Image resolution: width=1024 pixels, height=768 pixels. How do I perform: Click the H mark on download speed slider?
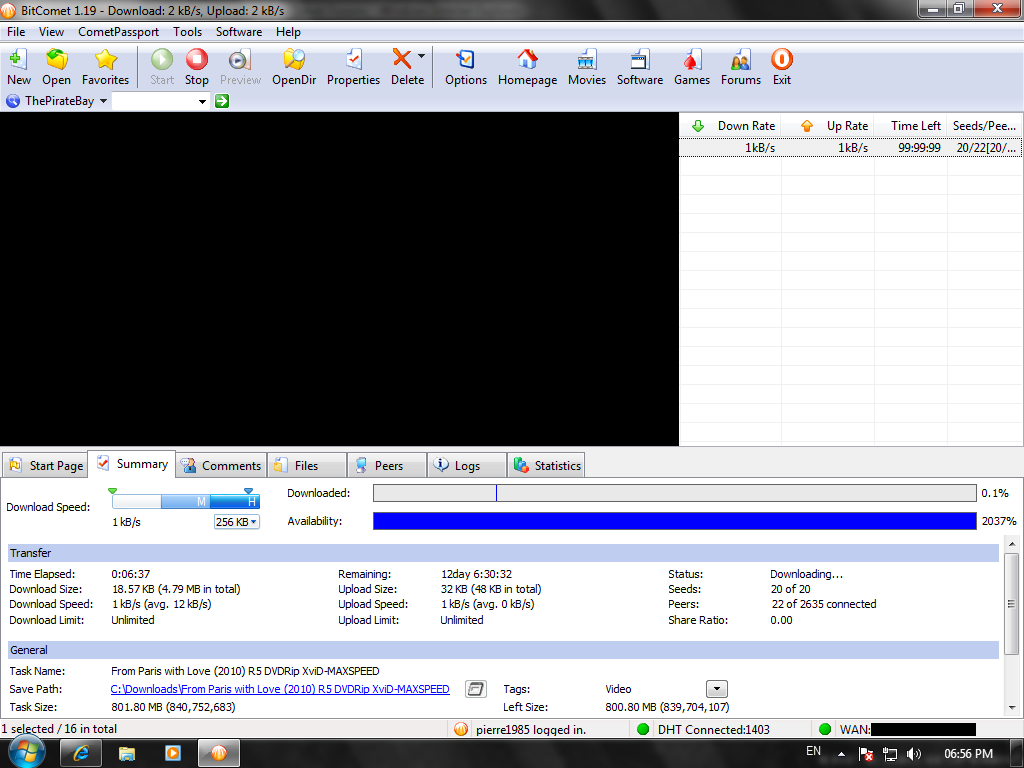pos(251,502)
